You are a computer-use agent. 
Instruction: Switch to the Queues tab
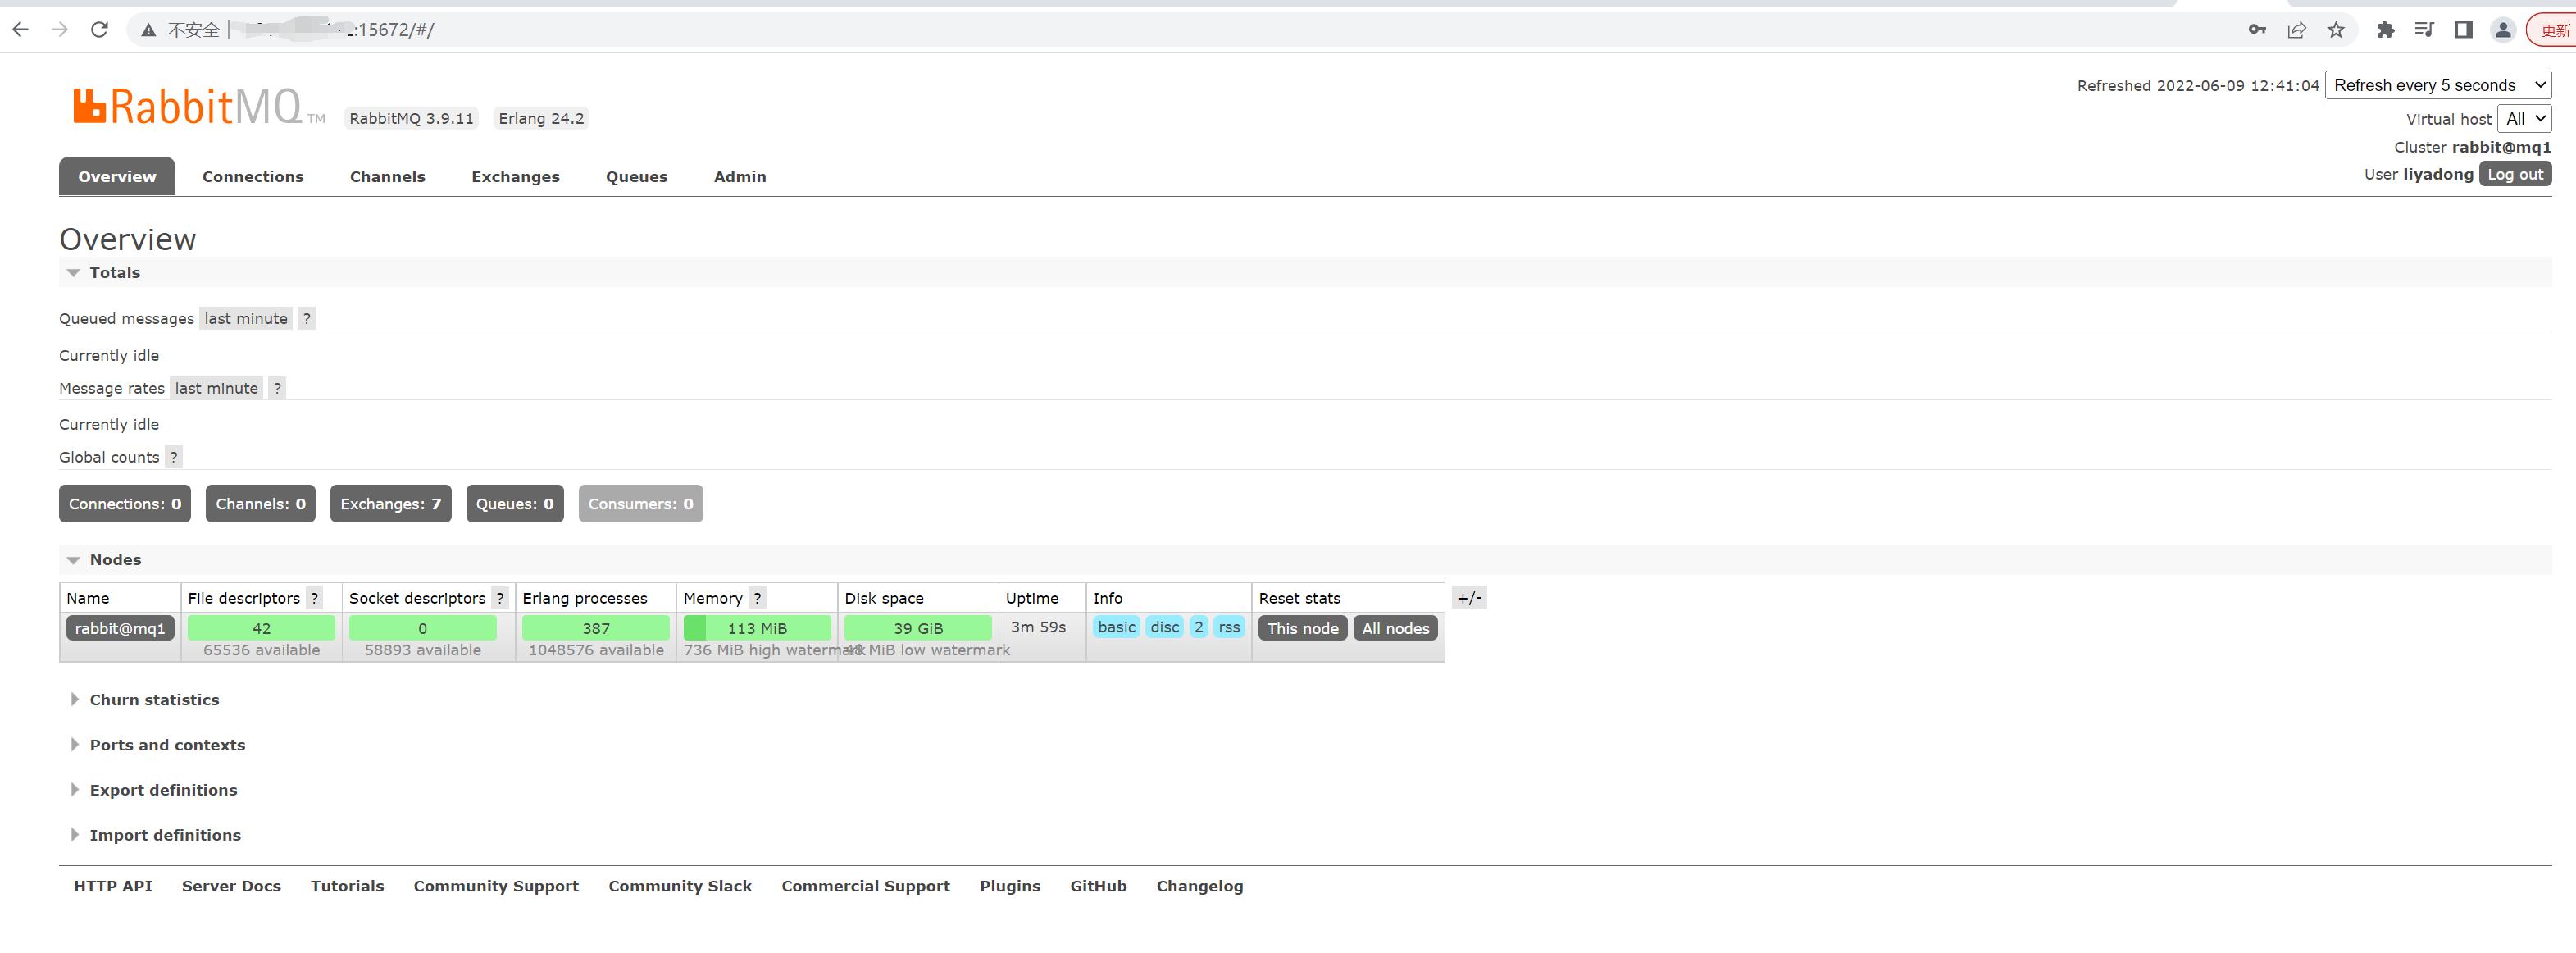click(636, 177)
